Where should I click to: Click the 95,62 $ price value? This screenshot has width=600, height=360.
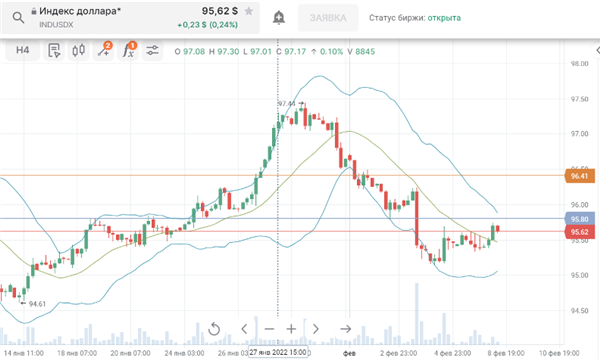220,11
